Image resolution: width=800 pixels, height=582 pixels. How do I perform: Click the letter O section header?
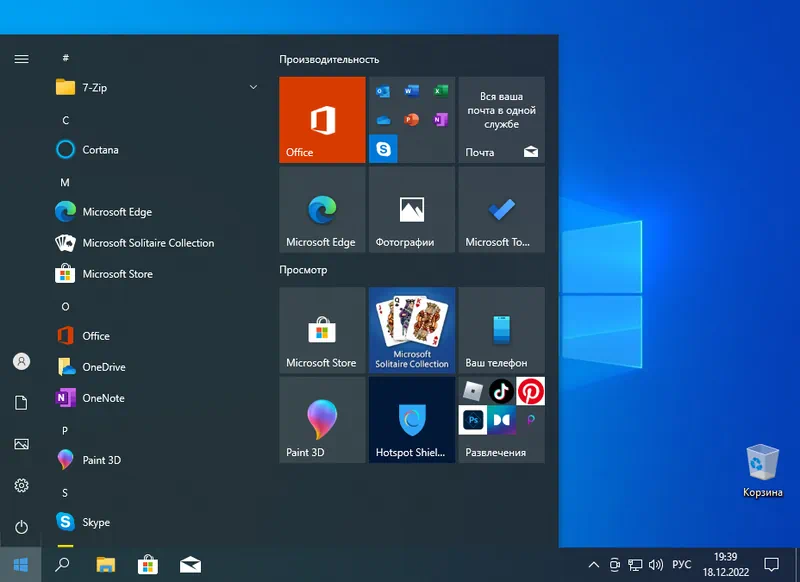(x=65, y=307)
